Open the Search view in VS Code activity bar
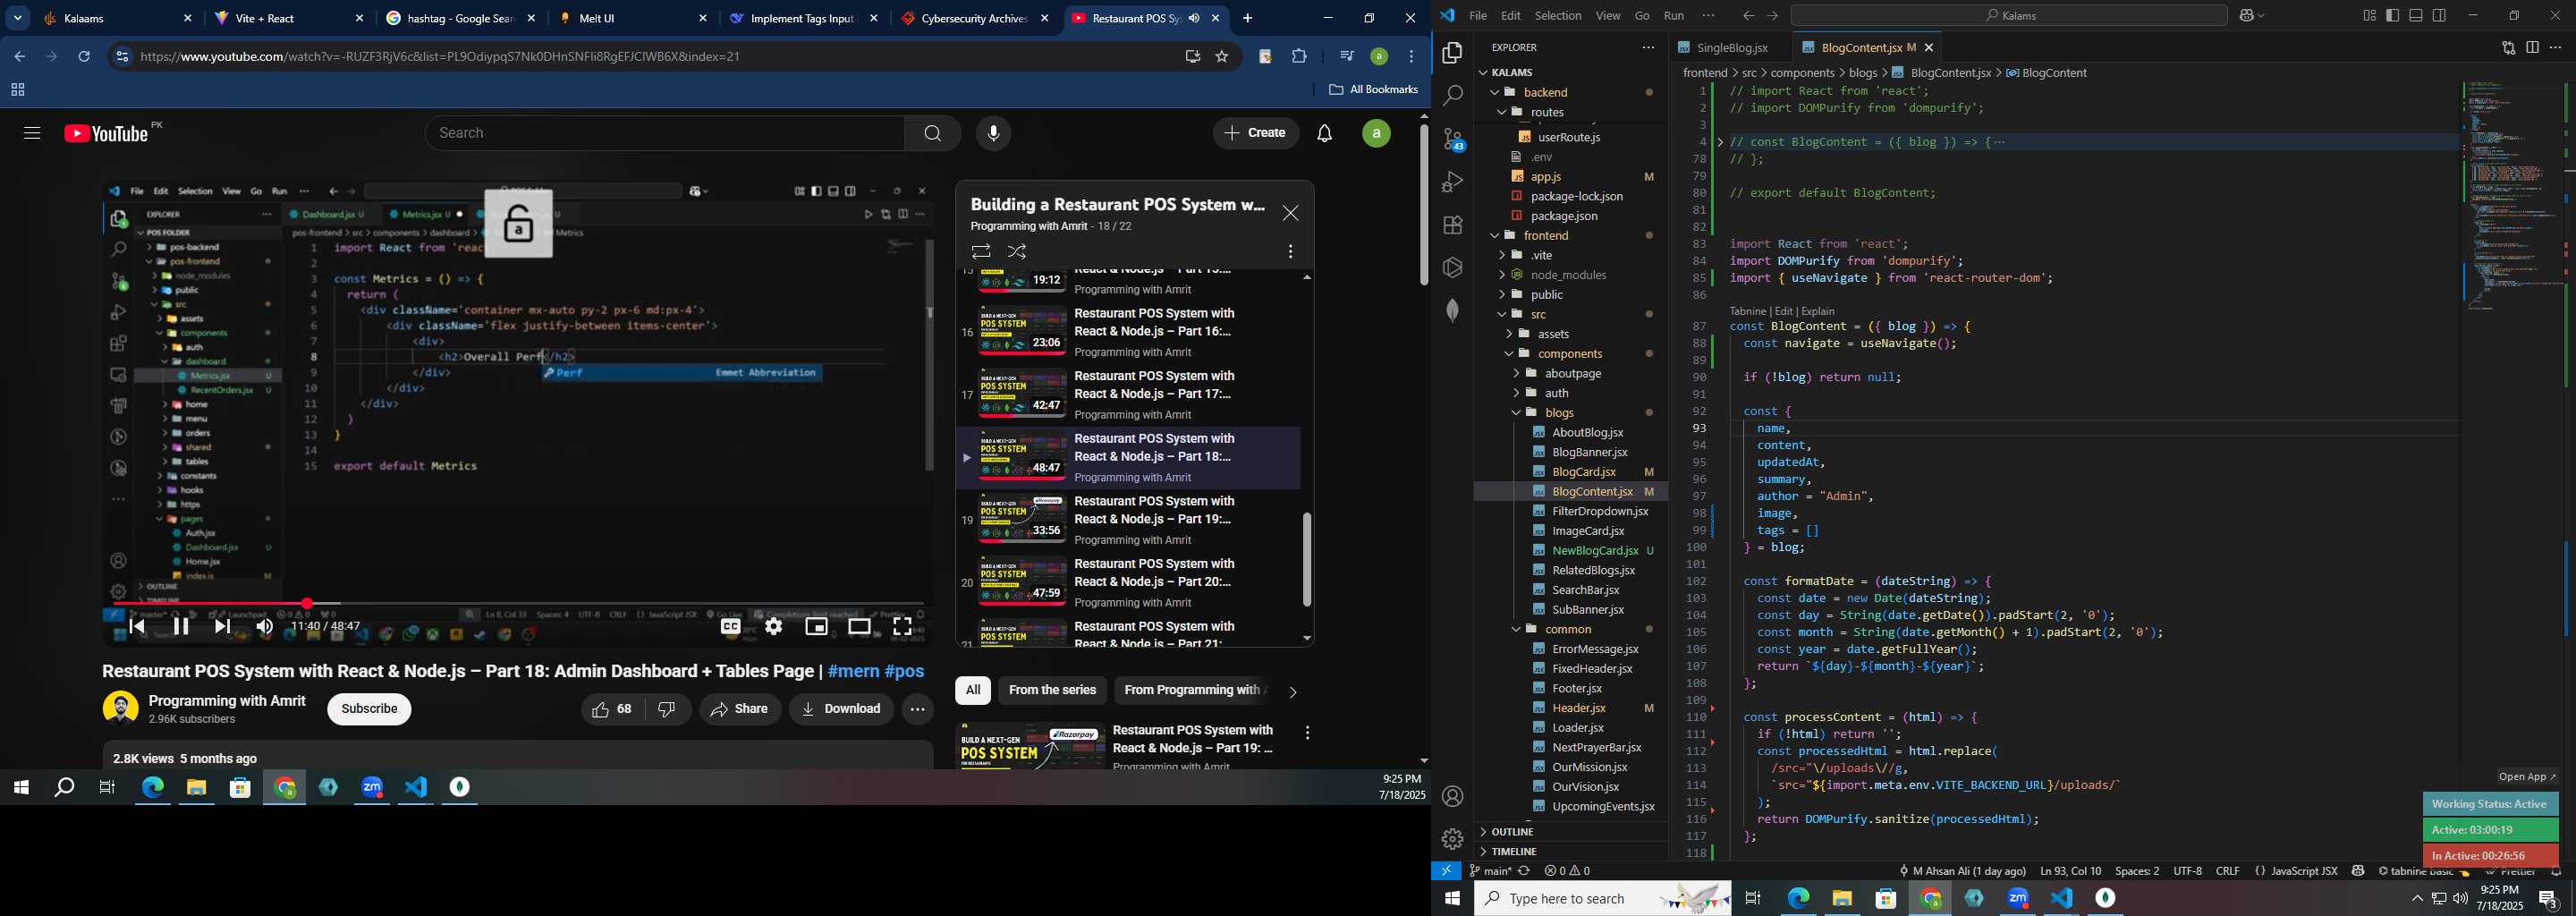2576x916 pixels. pos(1452,96)
